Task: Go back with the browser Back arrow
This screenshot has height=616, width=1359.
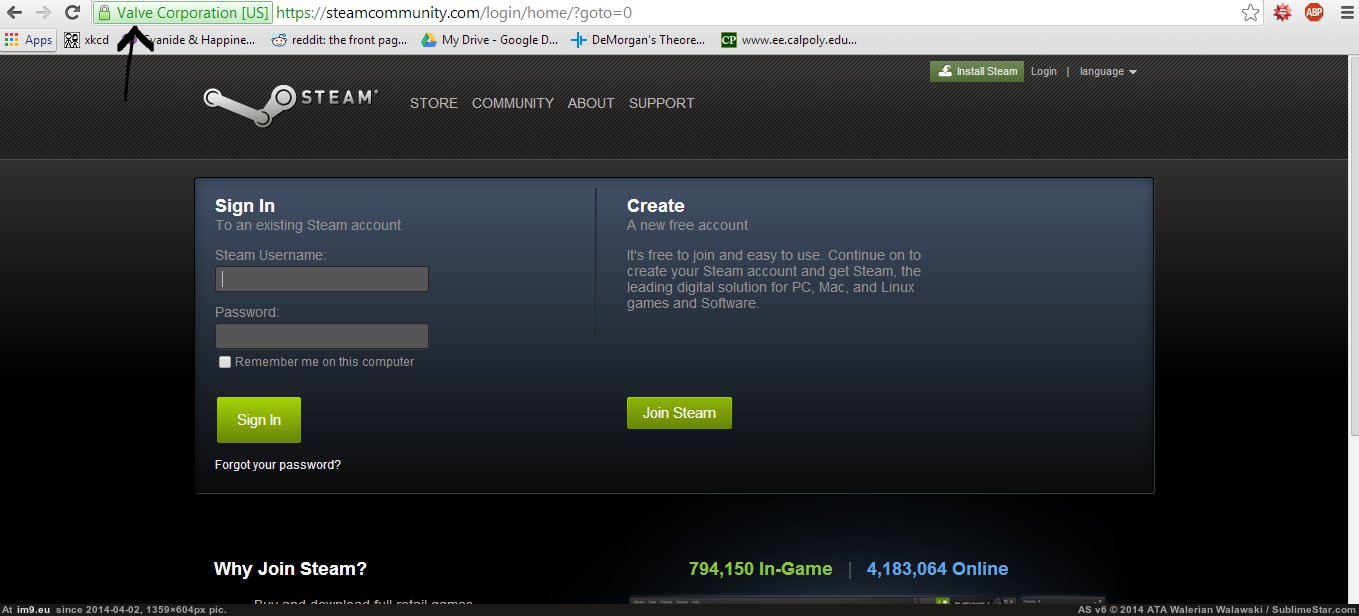Action: 15,13
